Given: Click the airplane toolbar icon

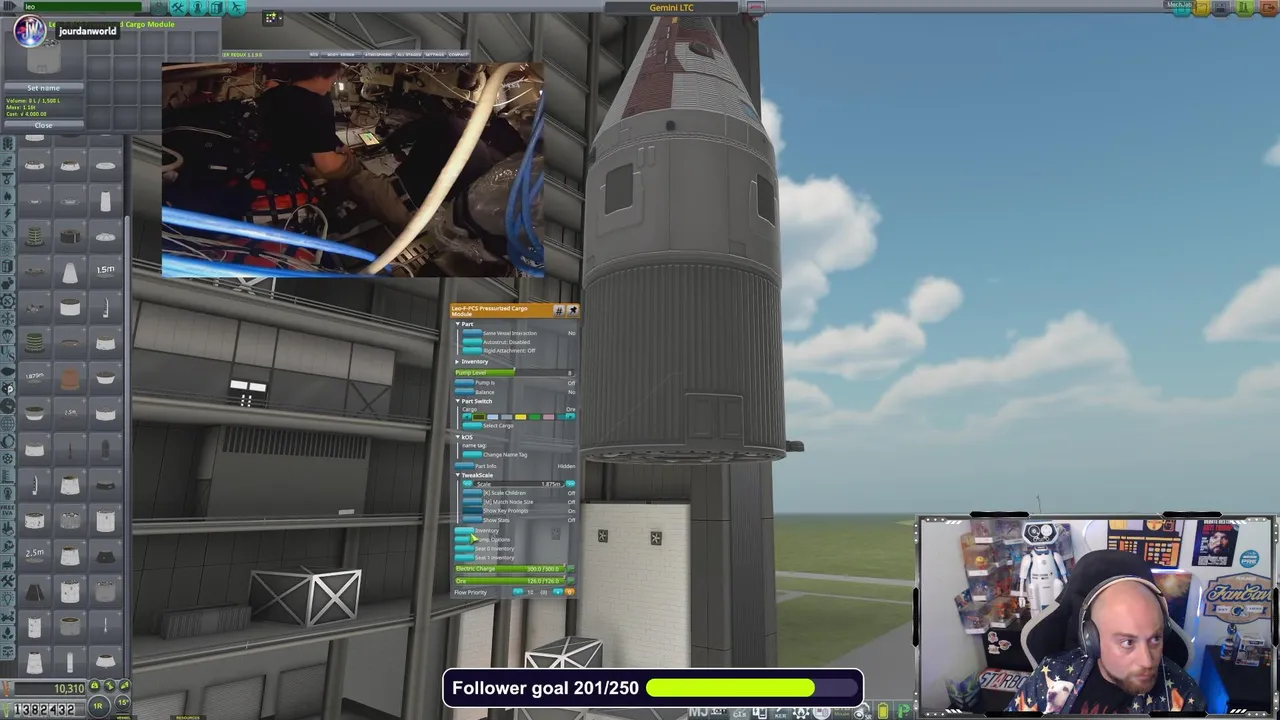Looking at the screenshot, I should (237, 7).
